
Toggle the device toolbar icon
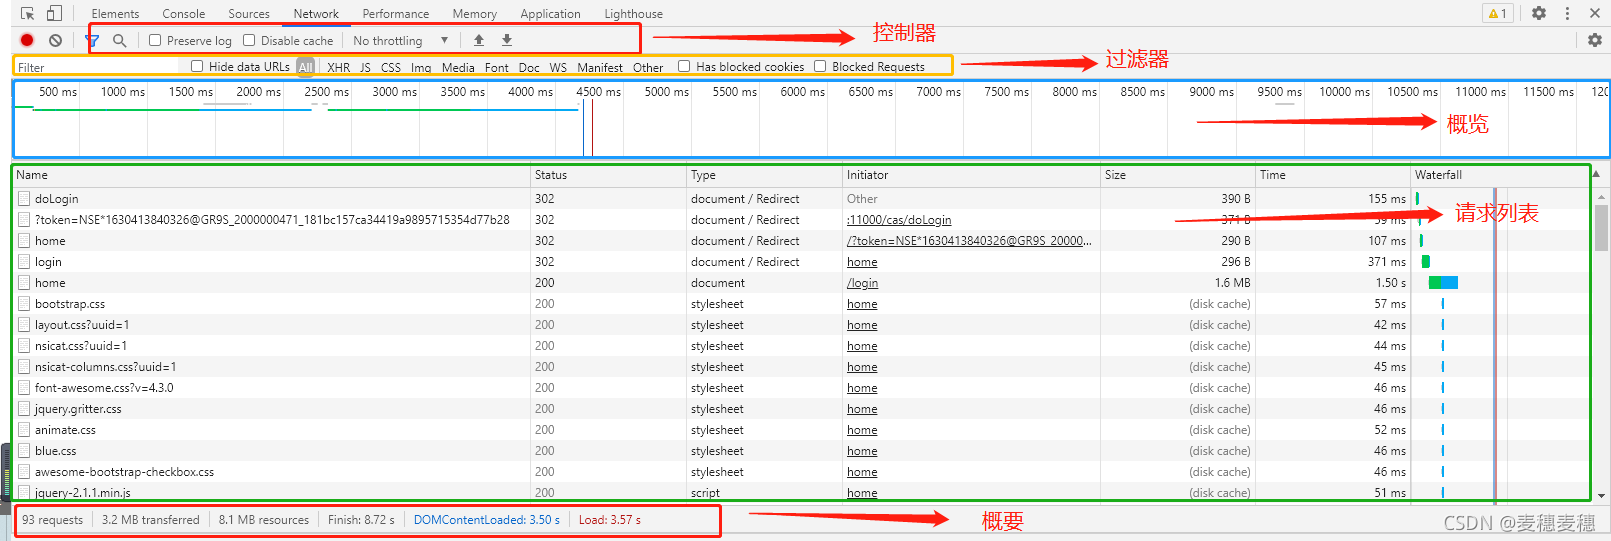click(54, 13)
